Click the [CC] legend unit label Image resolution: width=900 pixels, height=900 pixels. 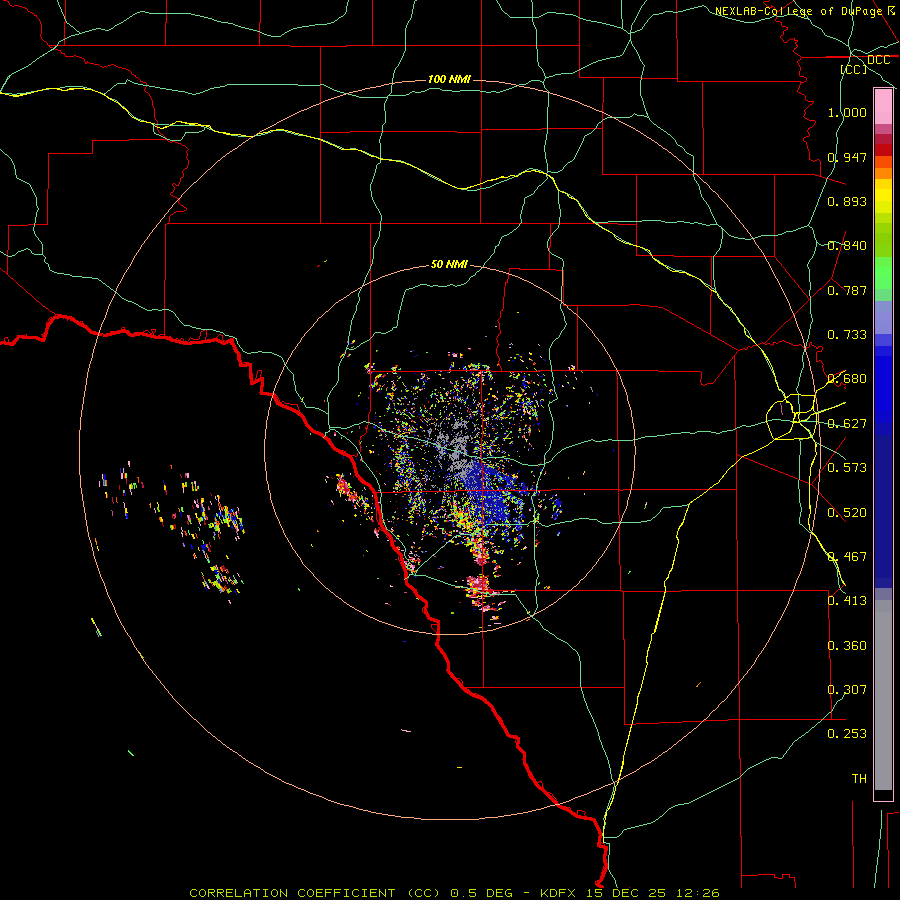coord(854,69)
